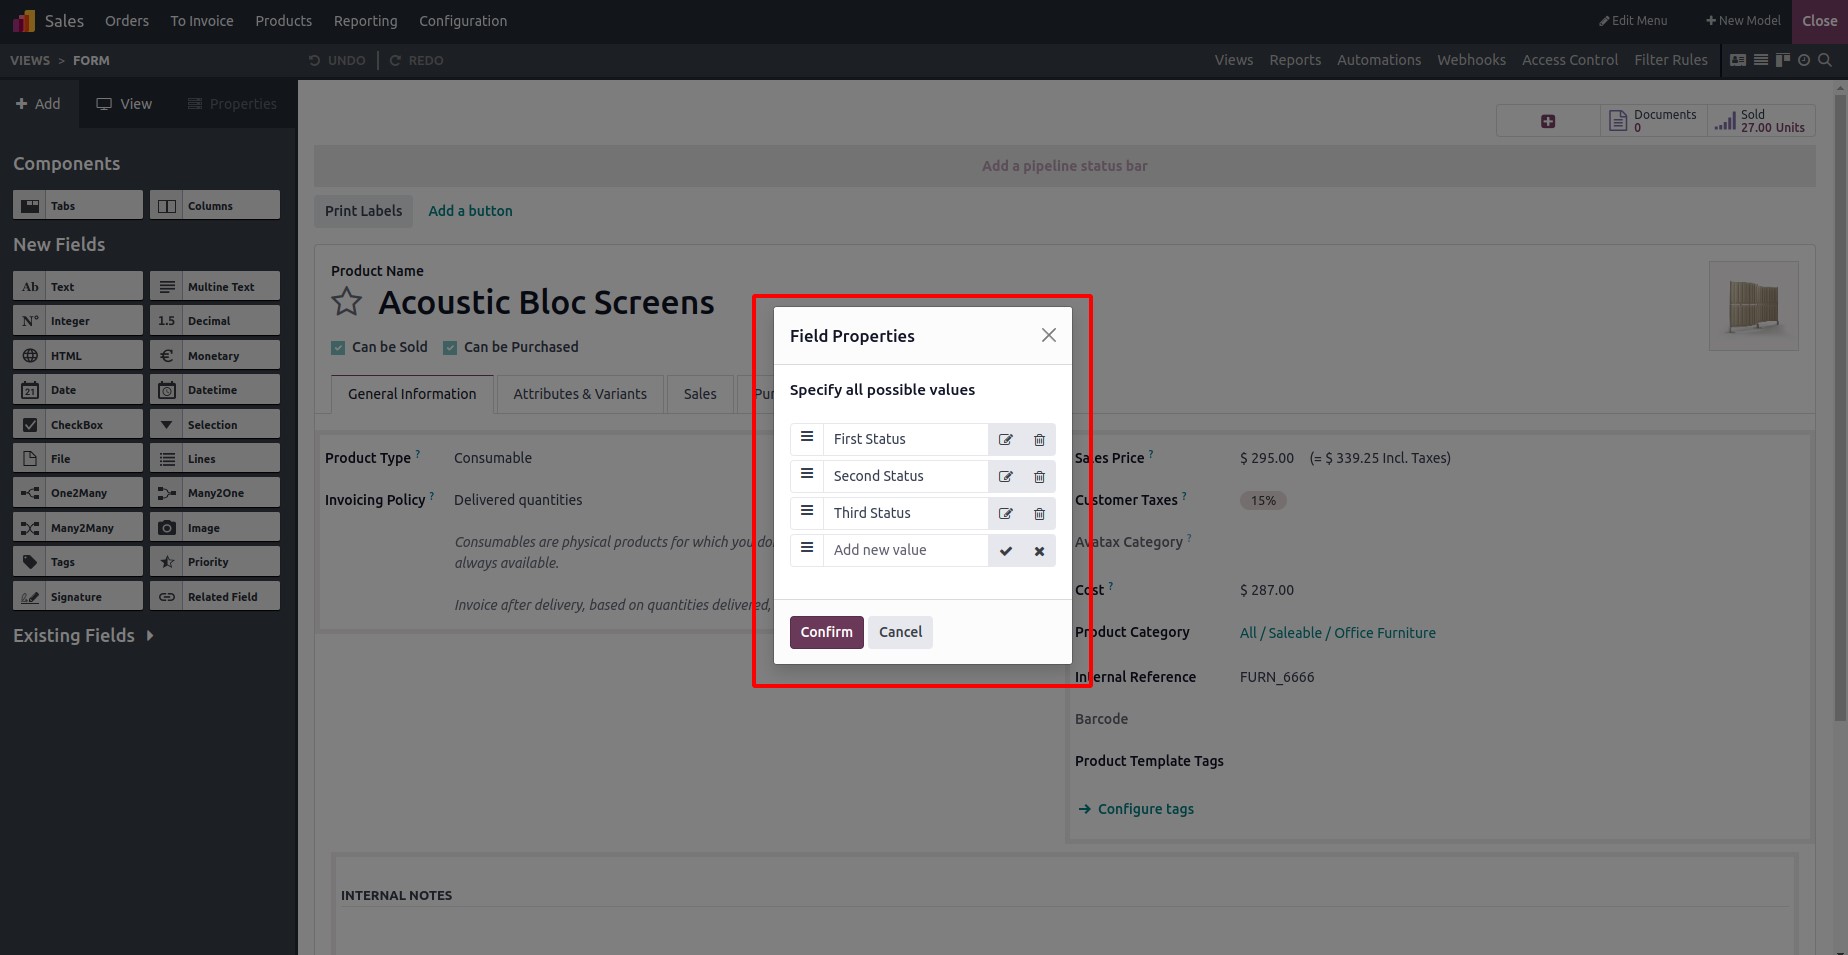
Task: Switch to form view icon
Action: pyautogui.click(x=1738, y=60)
